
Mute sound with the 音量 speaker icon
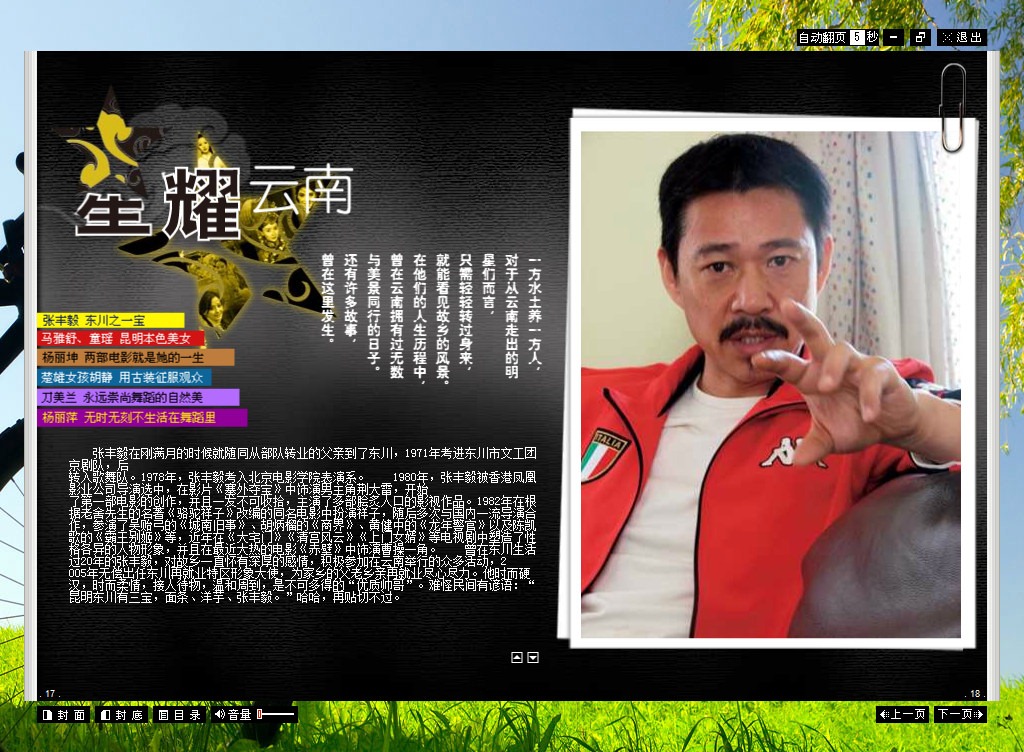220,714
